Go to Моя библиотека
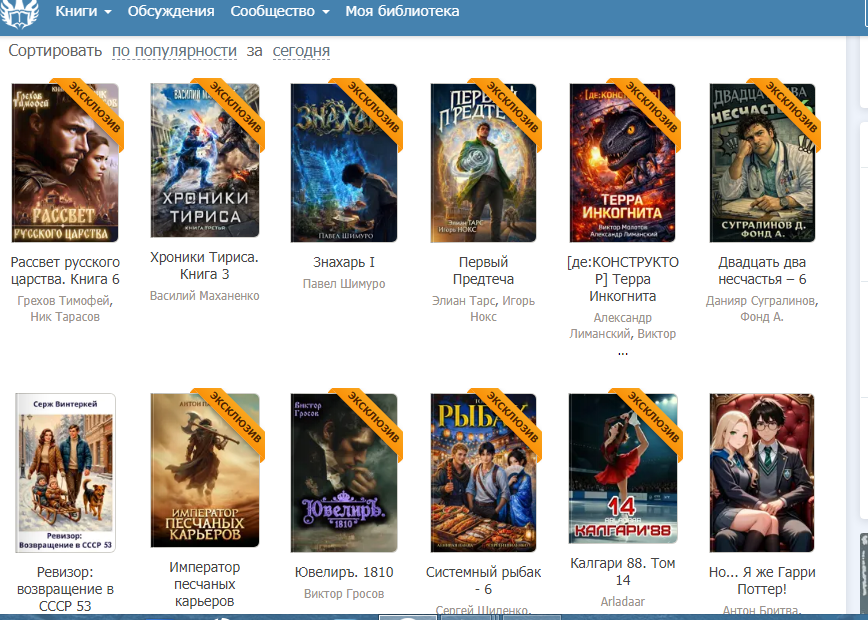The height and width of the screenshot is (620, 868). point(402,11)
